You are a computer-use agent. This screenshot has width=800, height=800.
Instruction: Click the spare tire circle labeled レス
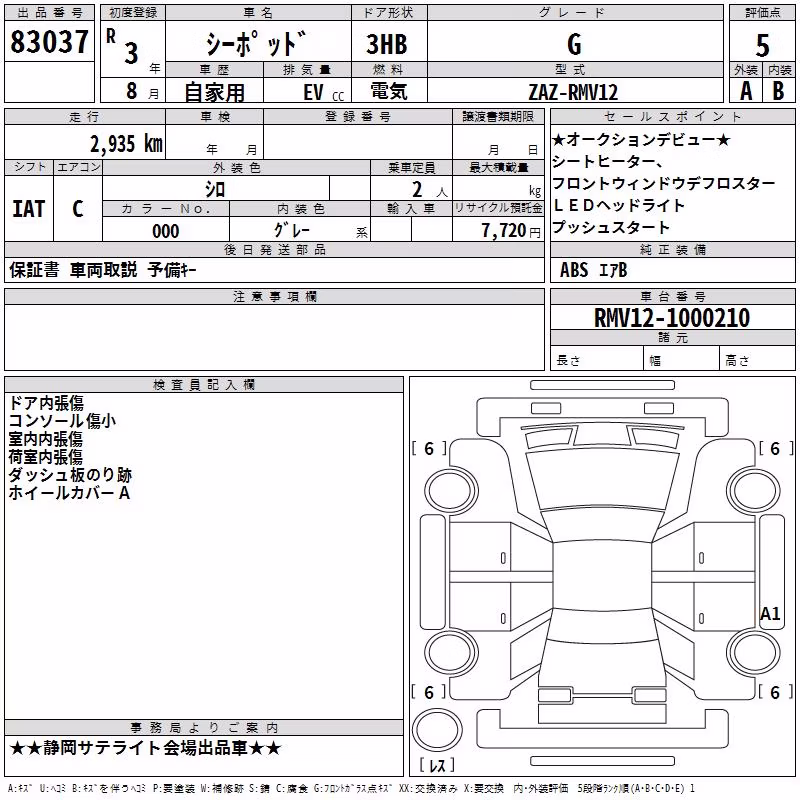click(x=437, y=729)
